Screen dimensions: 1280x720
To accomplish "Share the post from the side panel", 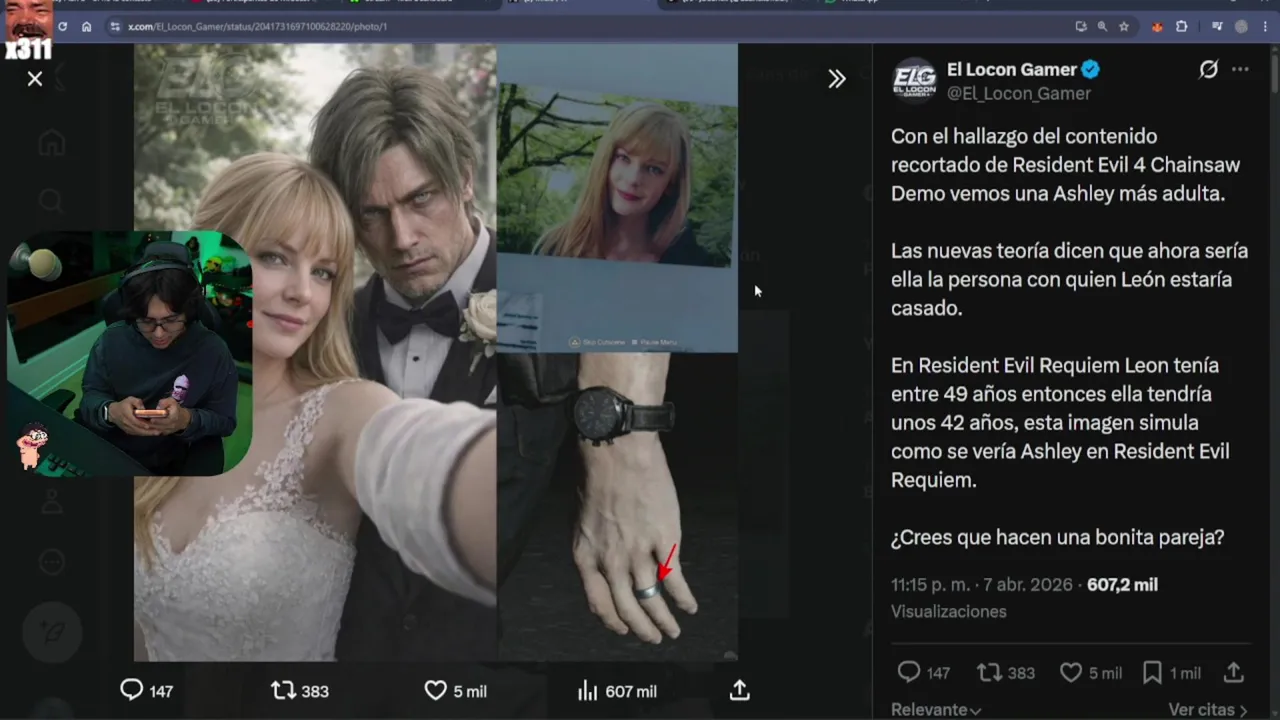I will tap(1233, 673).
